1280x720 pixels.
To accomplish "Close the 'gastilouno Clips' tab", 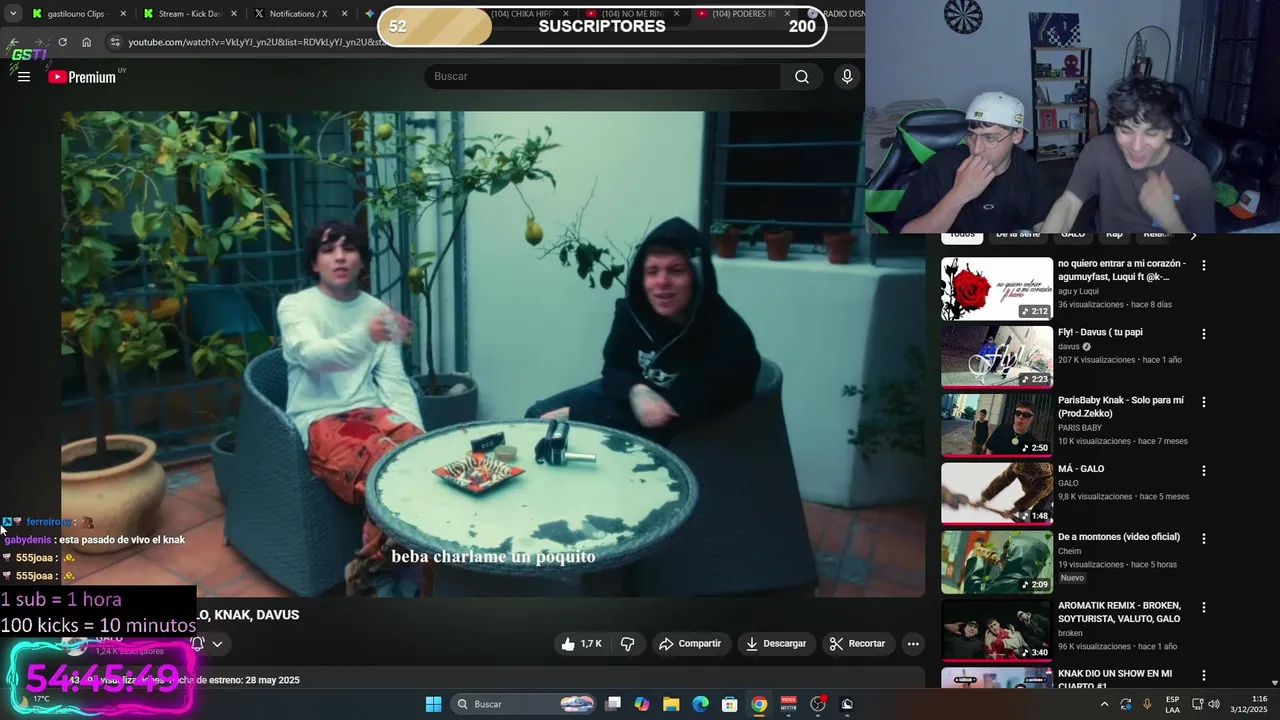I will (x=124, y=14).
